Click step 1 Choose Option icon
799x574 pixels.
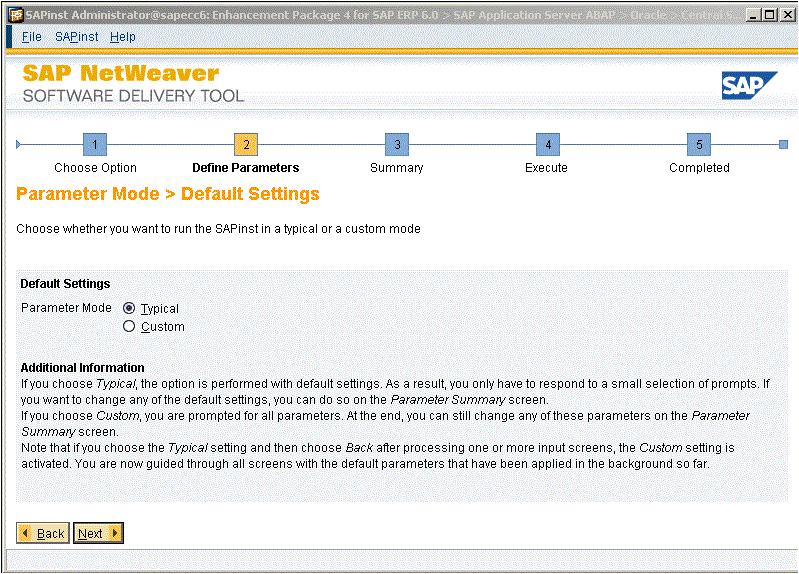[95, 145]
